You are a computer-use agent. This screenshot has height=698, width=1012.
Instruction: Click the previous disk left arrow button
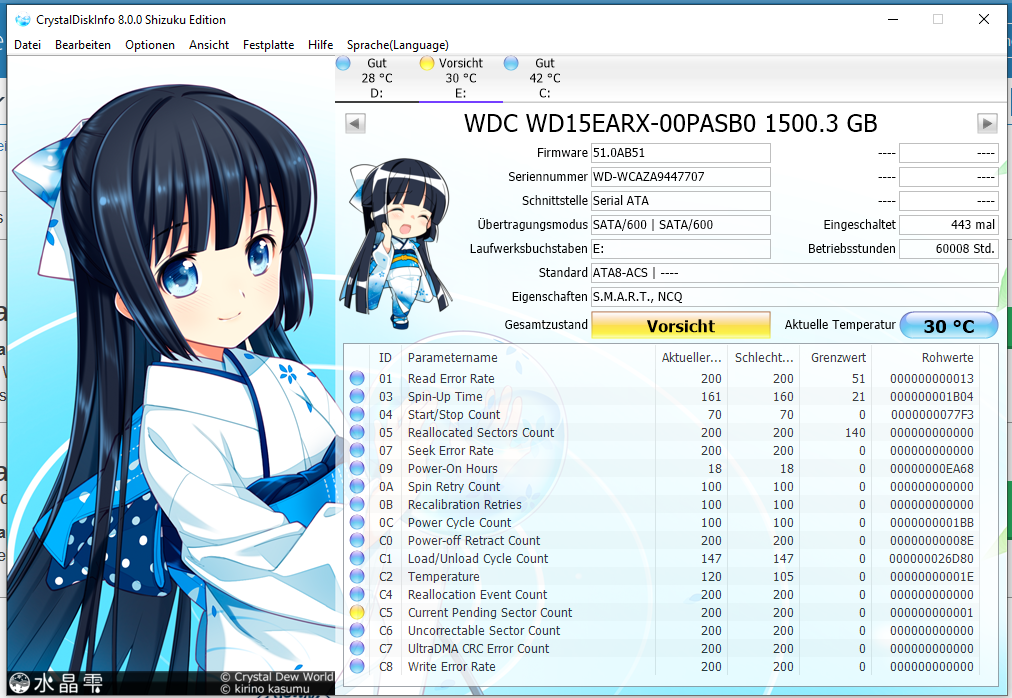355,123
